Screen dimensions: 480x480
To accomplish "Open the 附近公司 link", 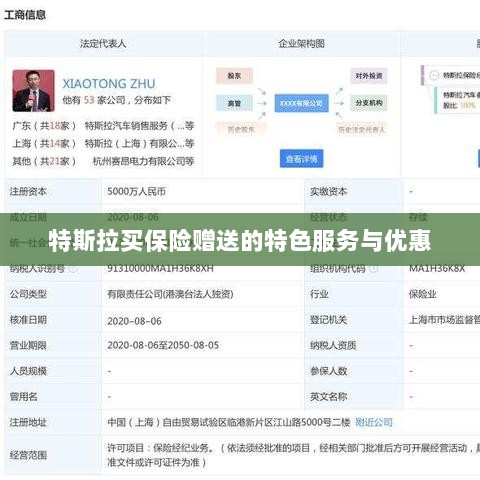I will (374, 422).
